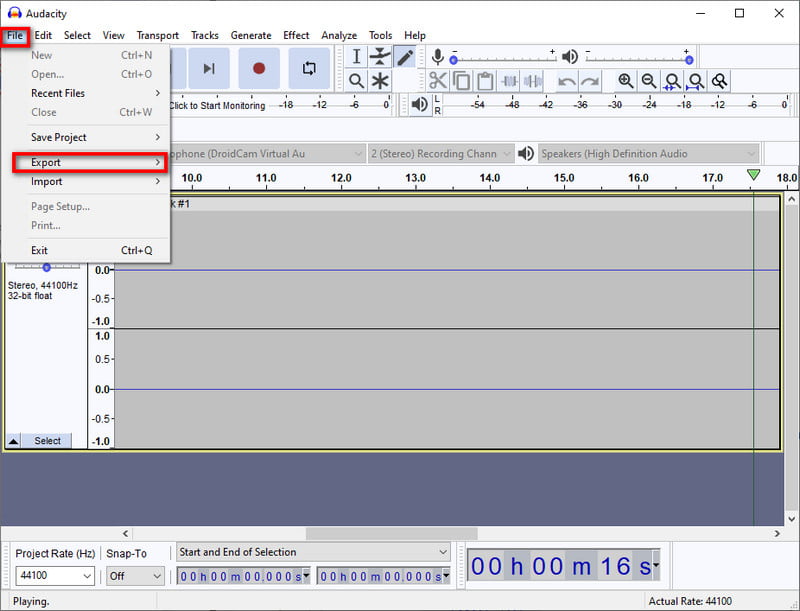Expand the Export submenu
Screen dimensions: 800x611
[x=90, y=162]
